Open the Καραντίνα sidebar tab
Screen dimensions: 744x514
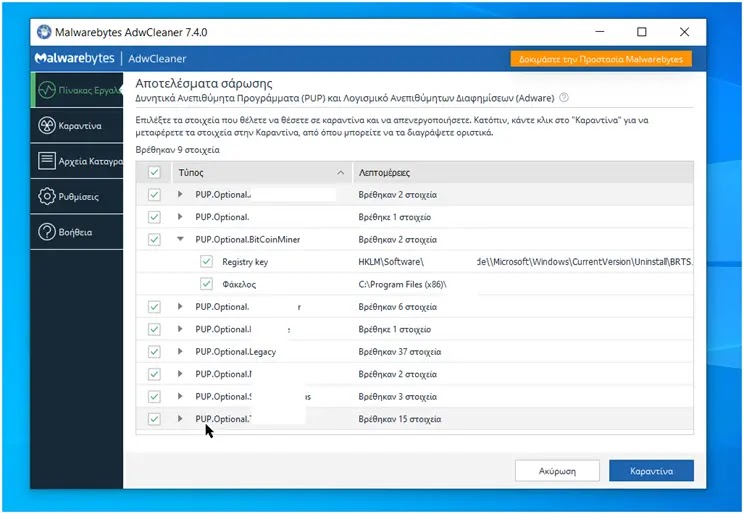(x=76, y=126)
